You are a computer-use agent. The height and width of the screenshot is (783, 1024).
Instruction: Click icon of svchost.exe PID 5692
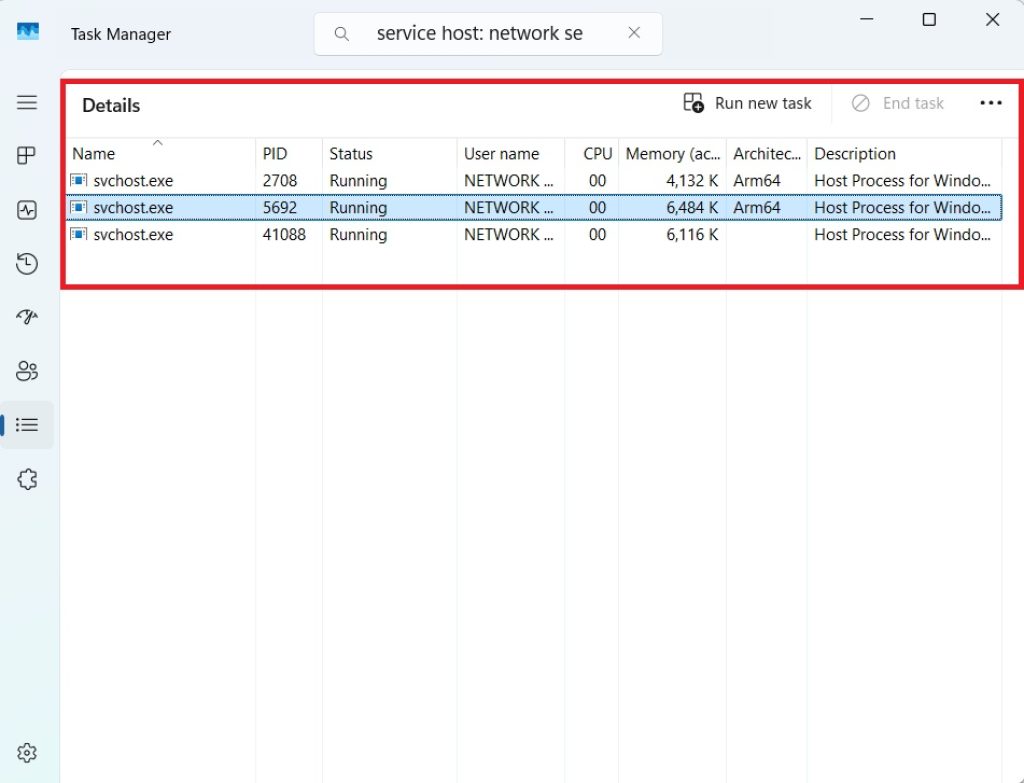[x=78, y=207]
